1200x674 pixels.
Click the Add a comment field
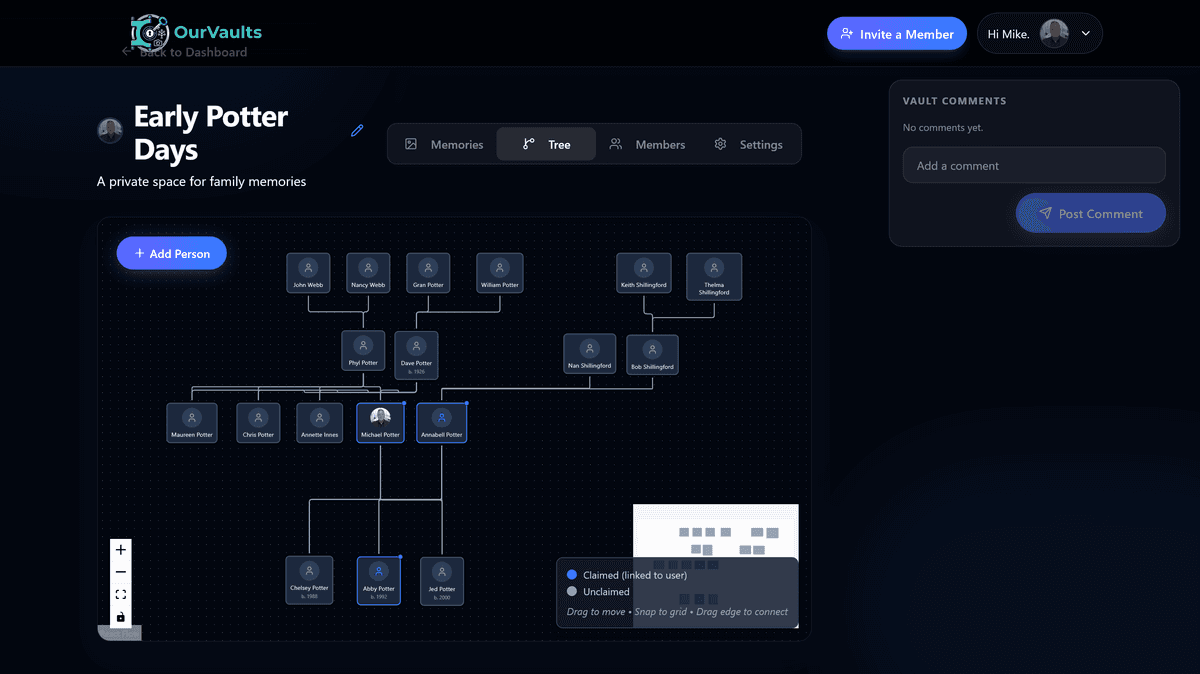tap(1033, 165)
